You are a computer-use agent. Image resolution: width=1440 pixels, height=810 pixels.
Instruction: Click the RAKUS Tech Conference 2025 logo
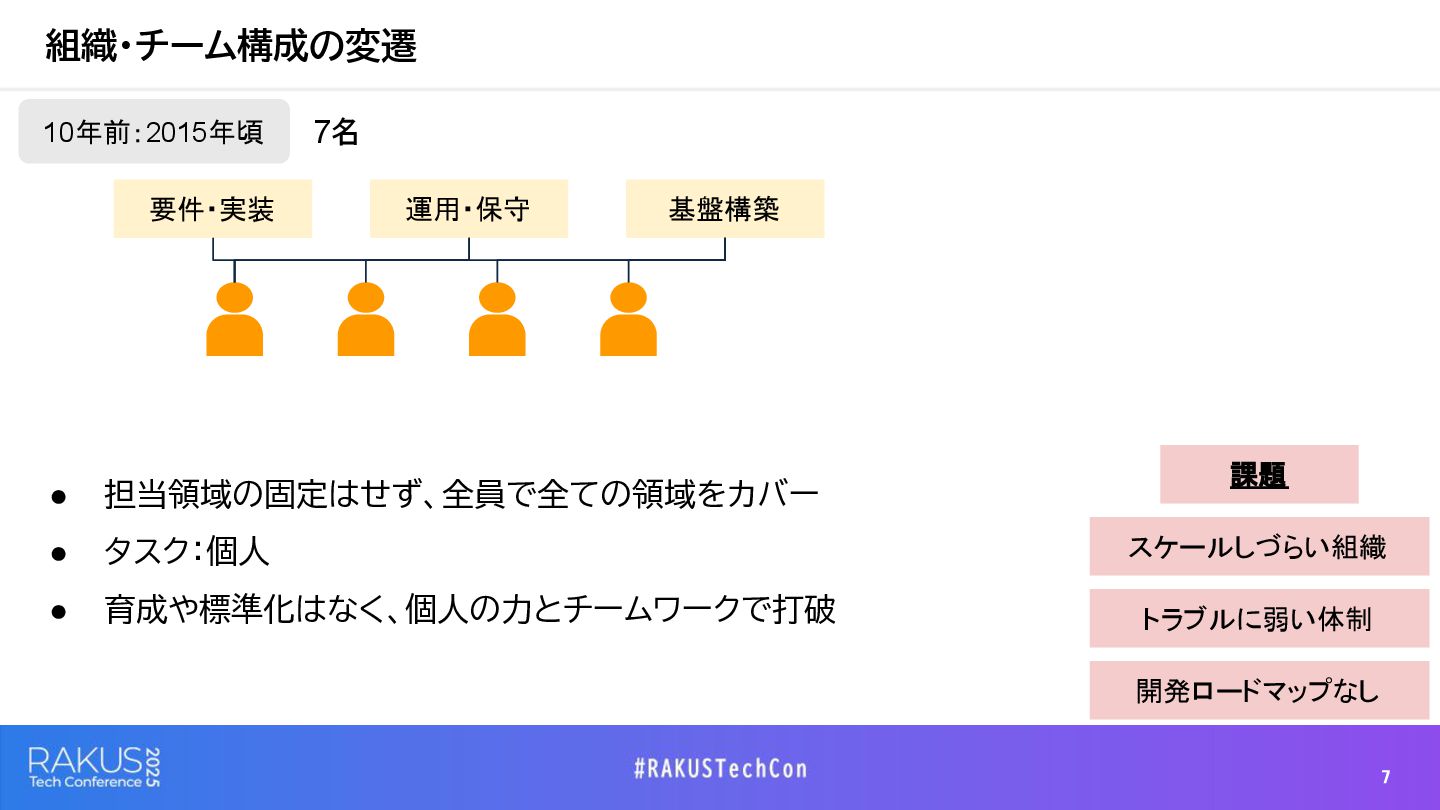94,767
